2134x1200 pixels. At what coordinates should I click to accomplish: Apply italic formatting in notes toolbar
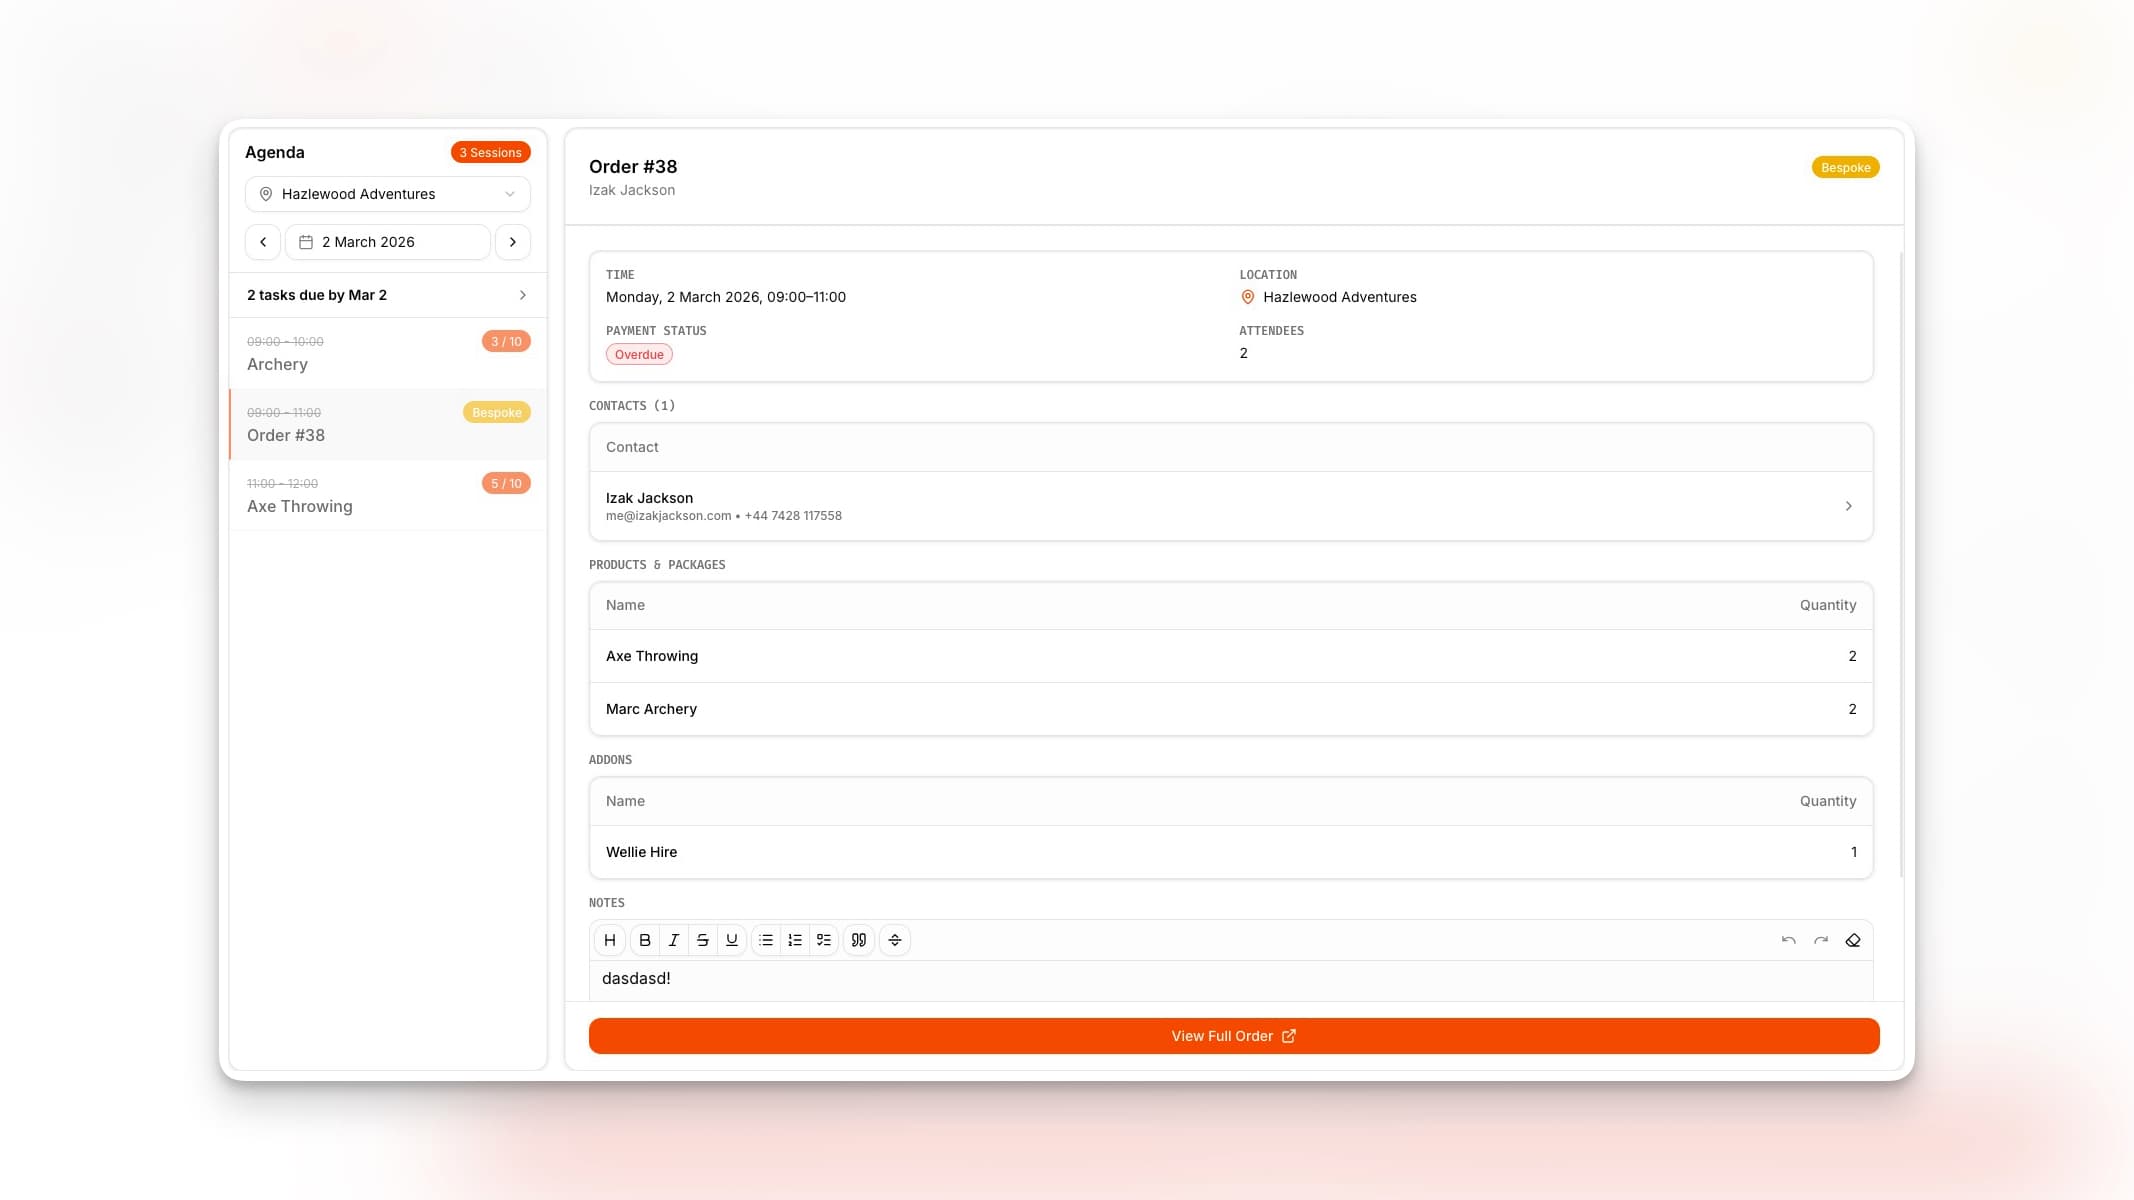674,940
